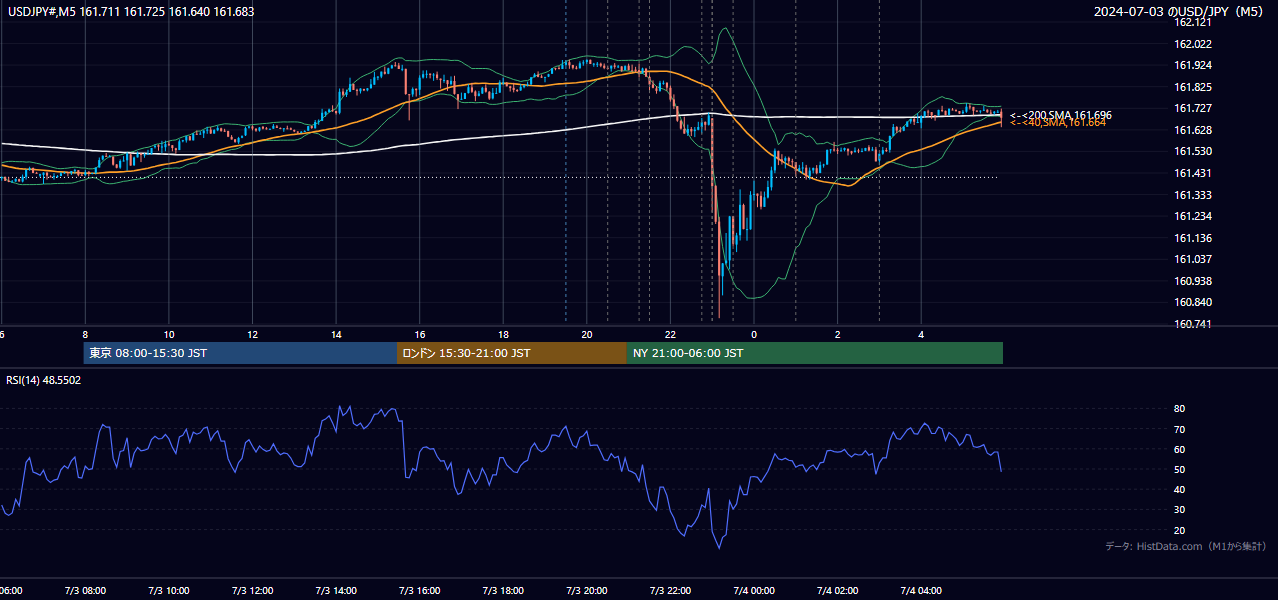This screenshot has height=600, width=1278.
Task: Click price axis value 161.136
Action: (1192, 238)
